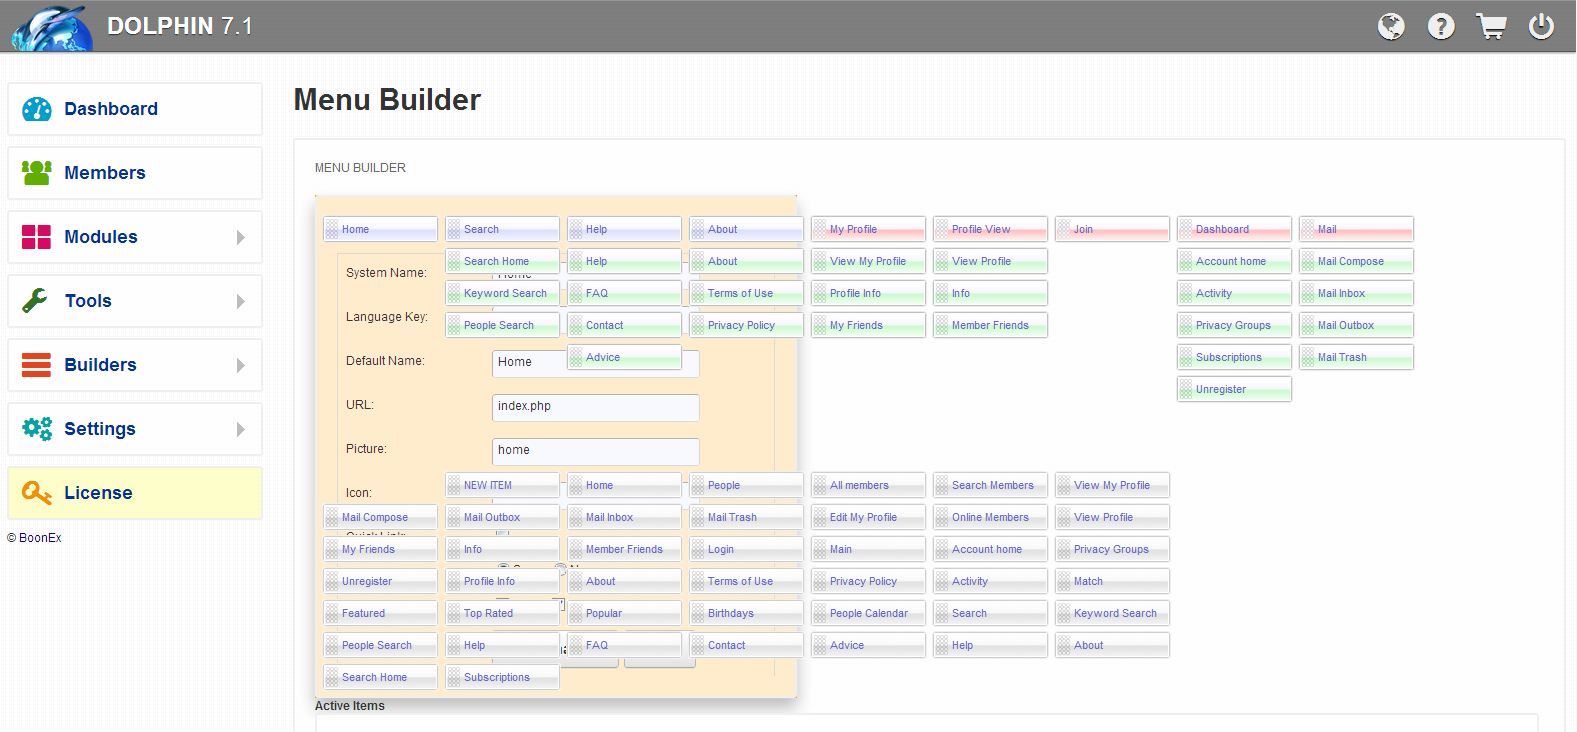
Task: Expand the Settings submenu arrow
Action: click(x=240, y=429)
